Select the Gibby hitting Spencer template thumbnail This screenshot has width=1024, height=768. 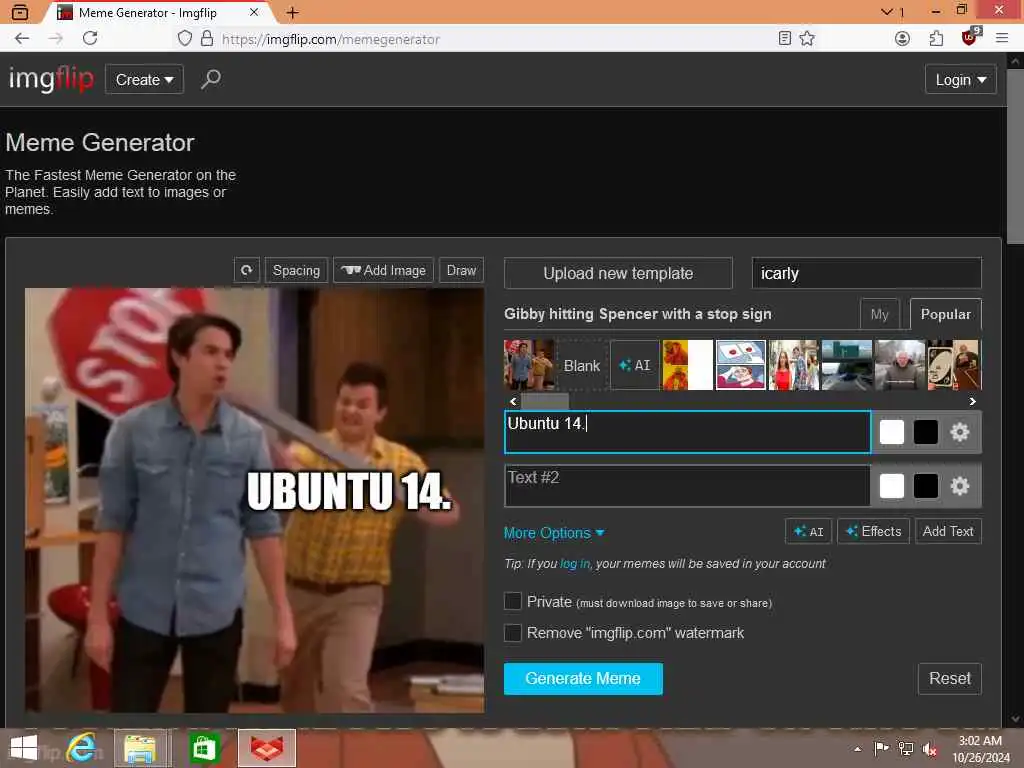point(529,364)
